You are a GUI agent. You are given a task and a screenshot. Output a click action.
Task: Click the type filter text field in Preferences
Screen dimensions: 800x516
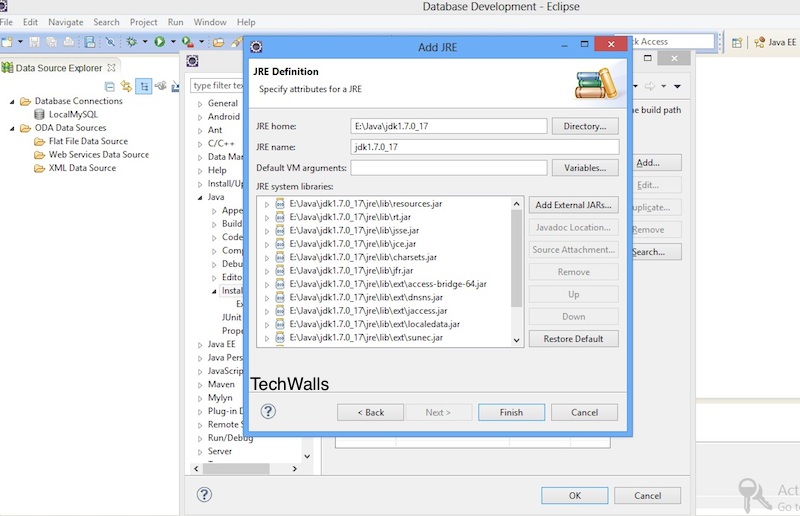coord(217,85)
